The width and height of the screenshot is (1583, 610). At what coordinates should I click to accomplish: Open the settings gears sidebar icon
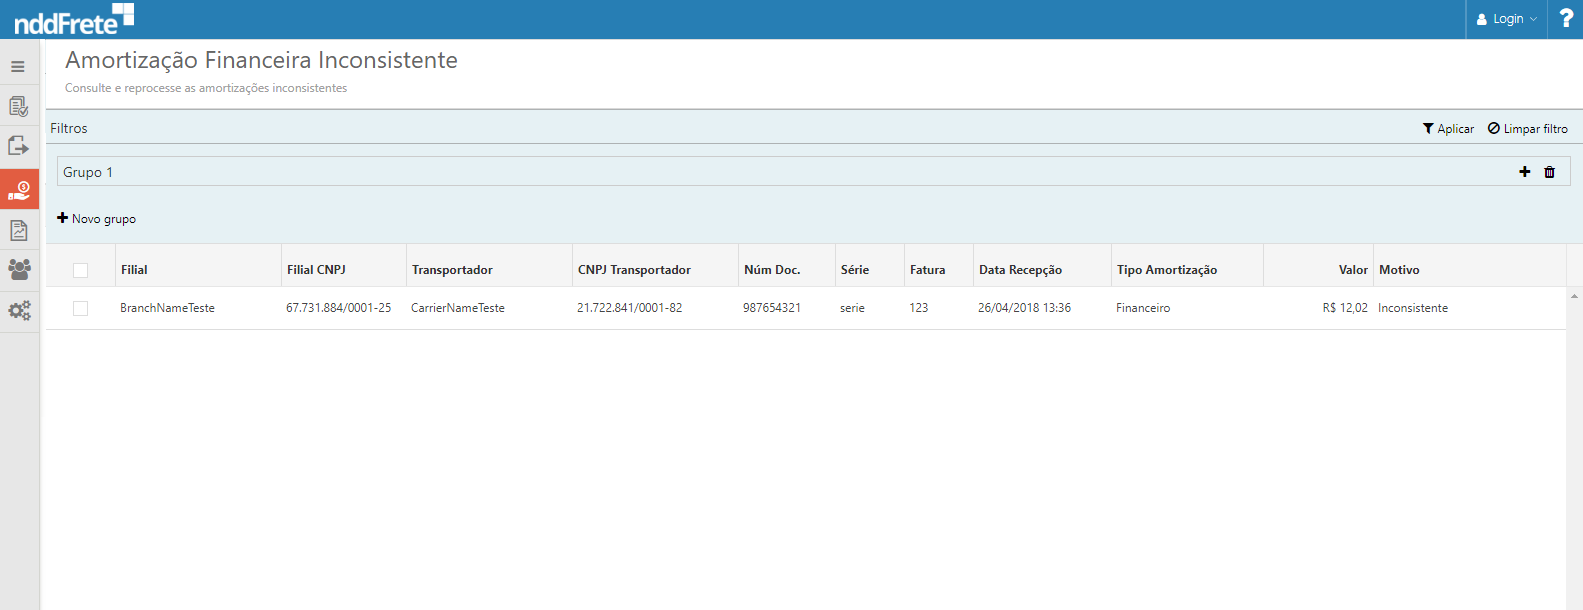(x=19, y=311)
